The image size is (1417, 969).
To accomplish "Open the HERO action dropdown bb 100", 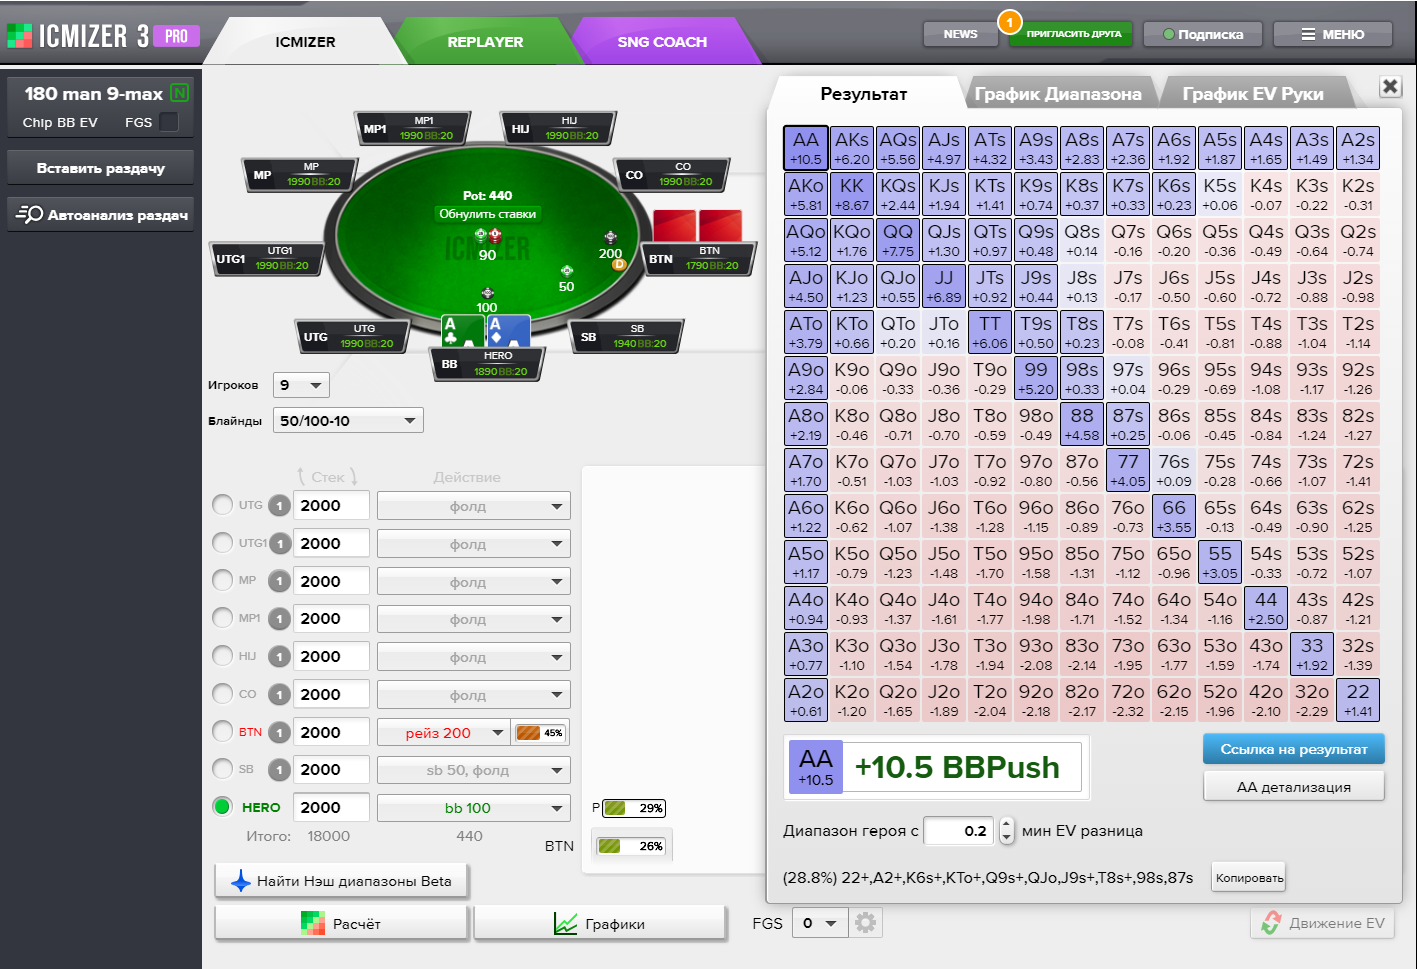I will (x=473, y=808).
